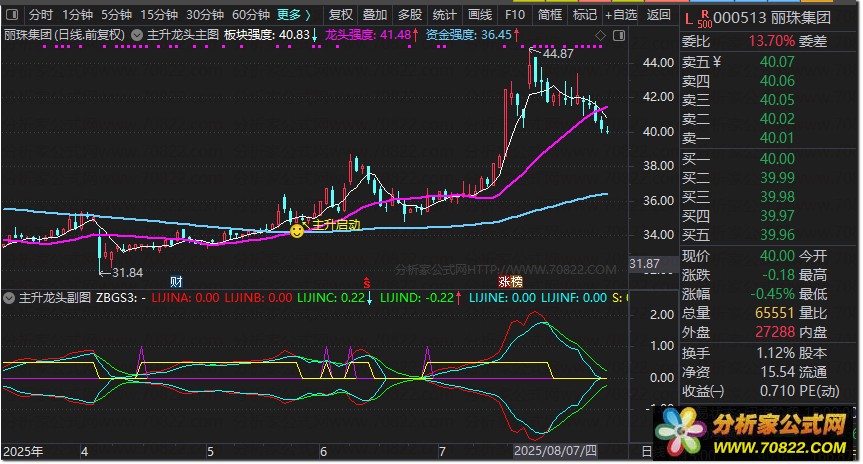Switch to 分时 time-sharing chart
This screenshot has width=863, height=464.
point(41,15)
